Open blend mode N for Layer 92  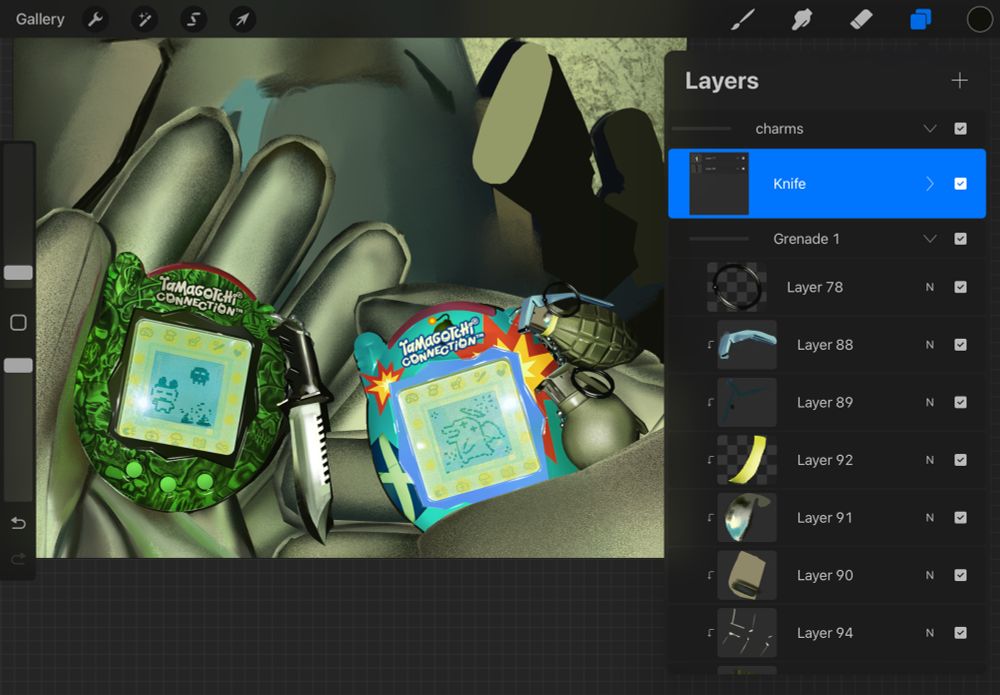930,460
